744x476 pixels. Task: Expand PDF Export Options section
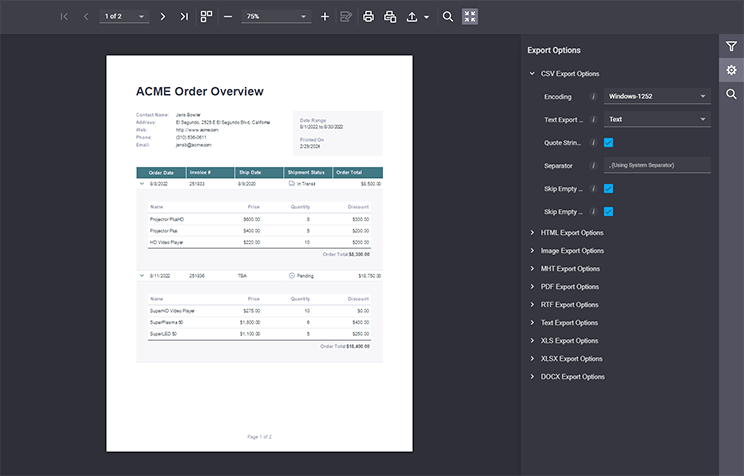pyautogui.click(x=569, y=287)
